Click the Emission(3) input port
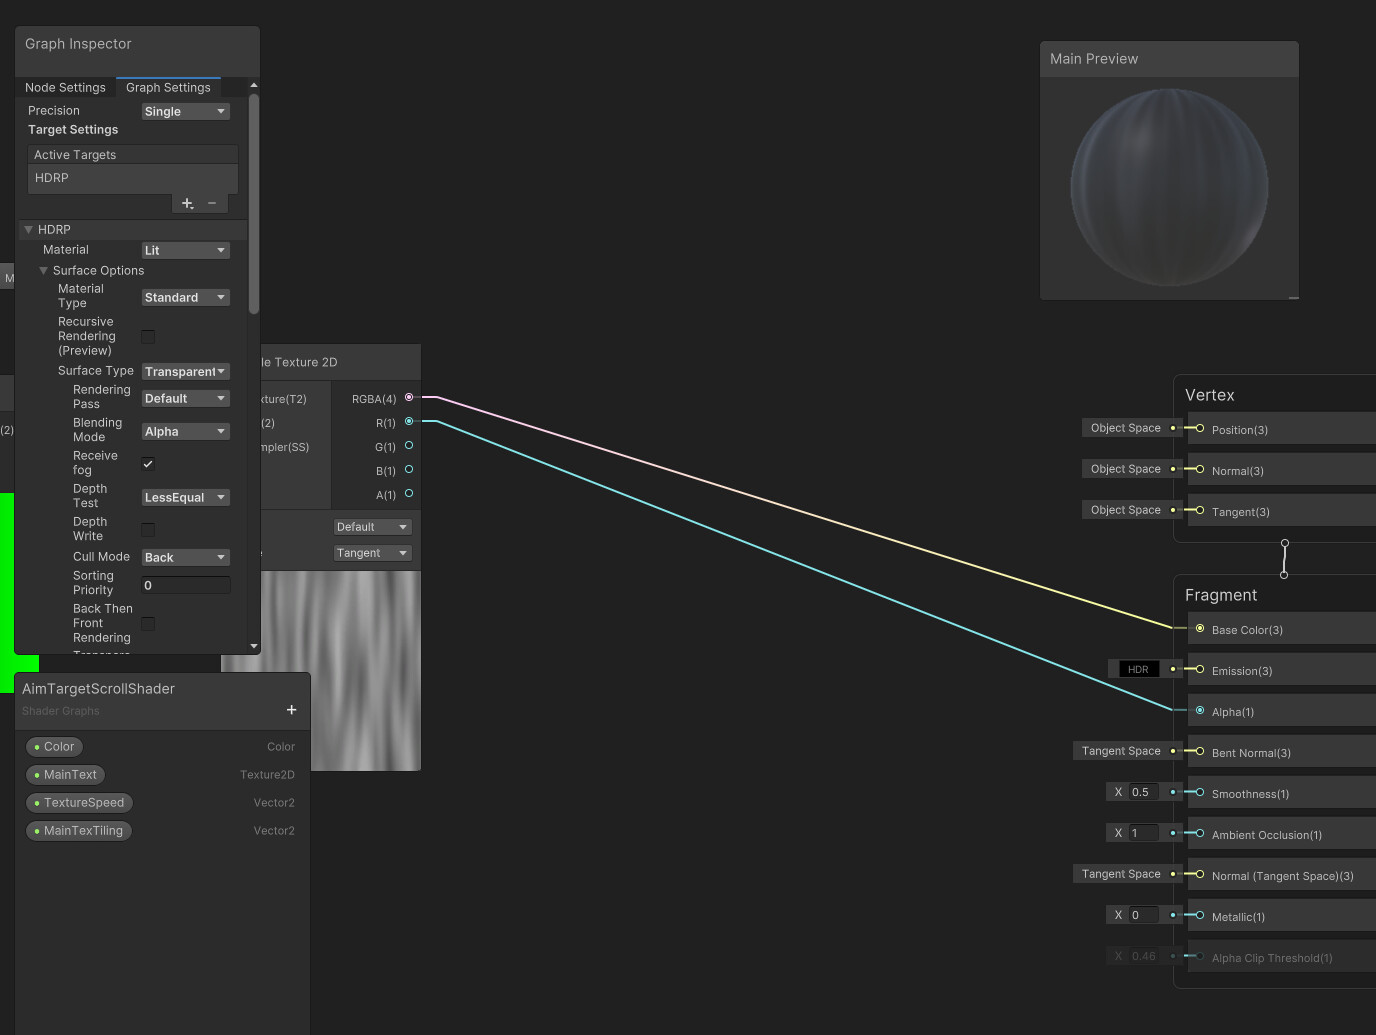 click(x=1200, y=670)
